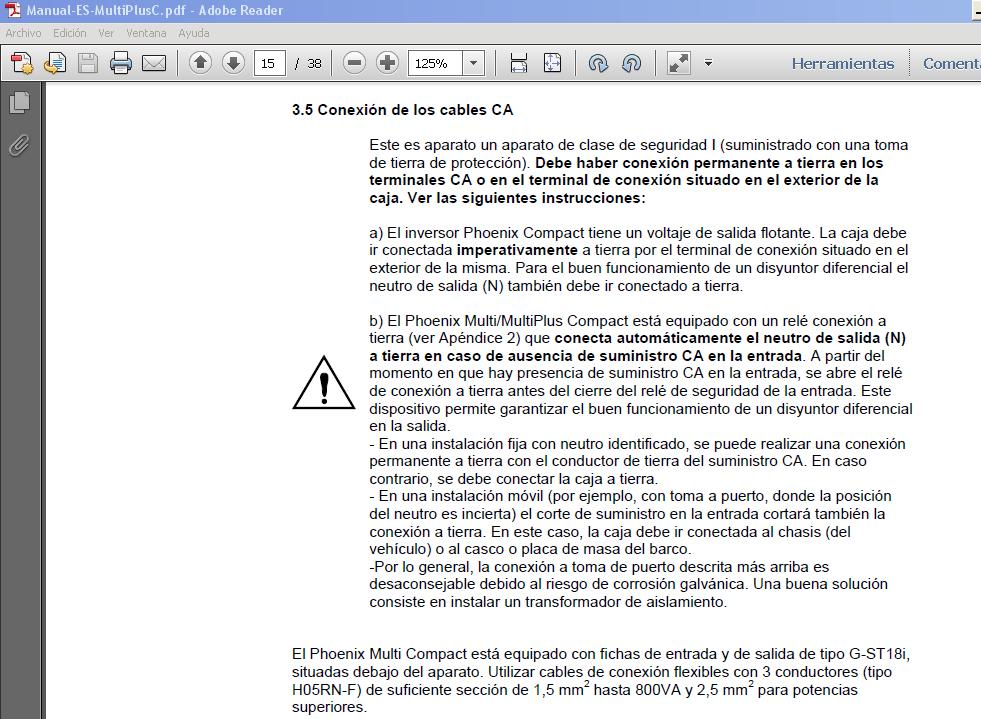
Task: Click the bold word 'imperativamente'
Action: [517, 250]
